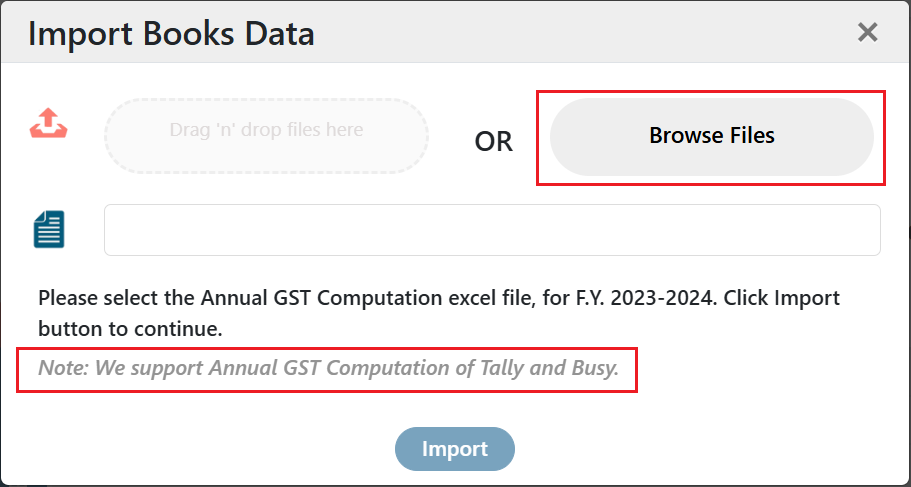The width and height of the screenshot is (911, 487).
Task: Start the import via the blue Import button
Action: point(455,449)
